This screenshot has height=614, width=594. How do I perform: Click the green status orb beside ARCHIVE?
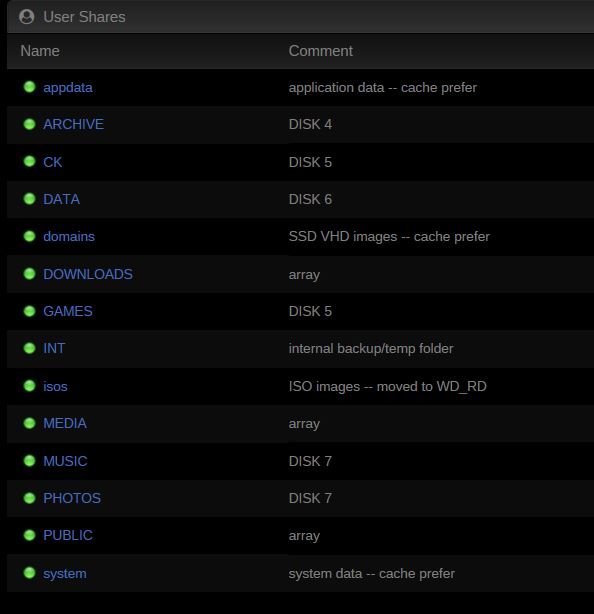(x=29, y=124)
